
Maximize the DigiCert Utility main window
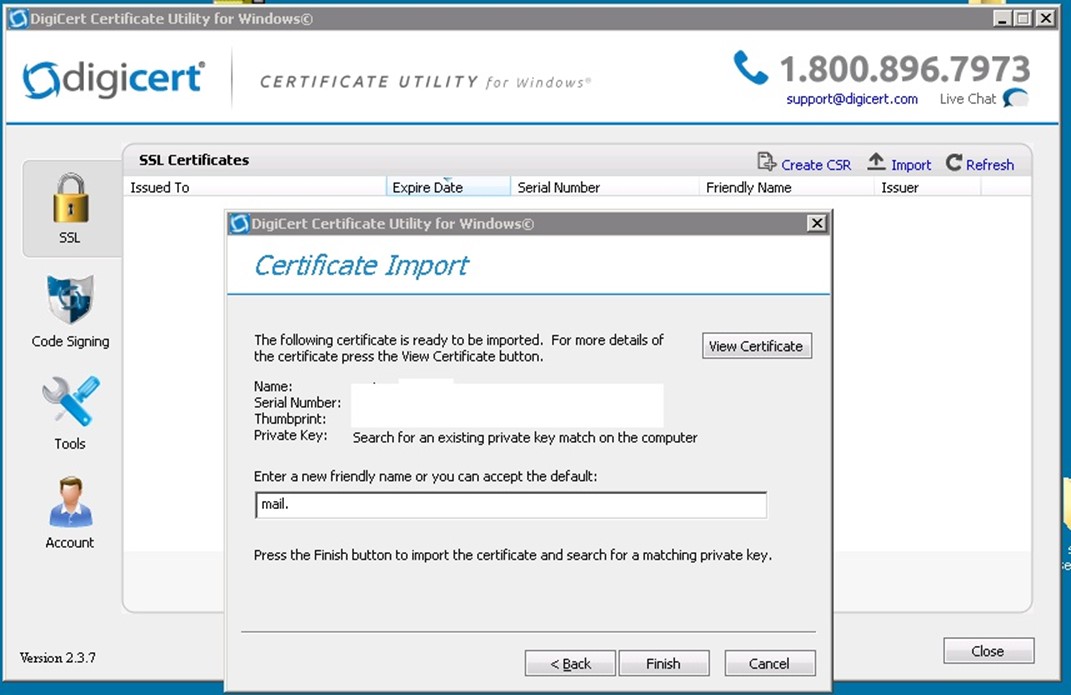(1023, 18)
